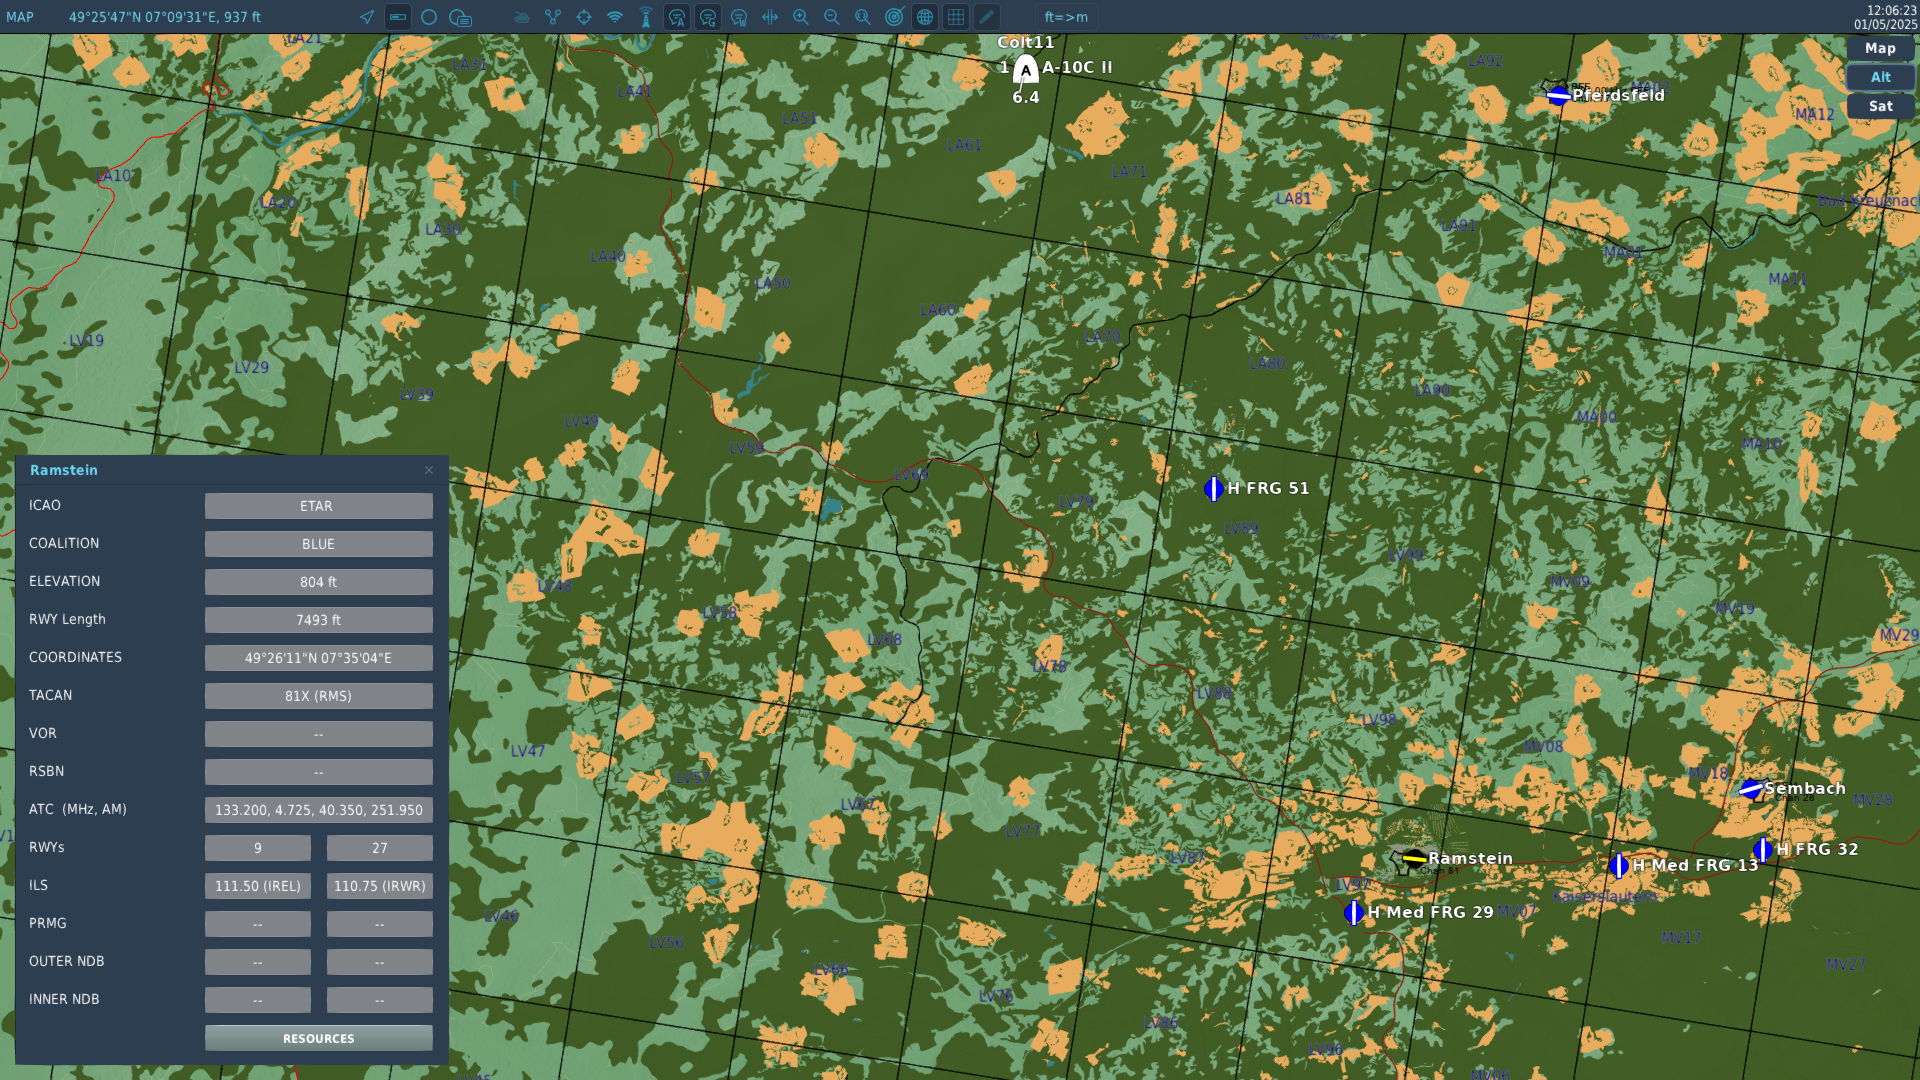Close the Ramstein info panel
The height and width of the screenshot is (1080, 1920).
tap(429, 470)
